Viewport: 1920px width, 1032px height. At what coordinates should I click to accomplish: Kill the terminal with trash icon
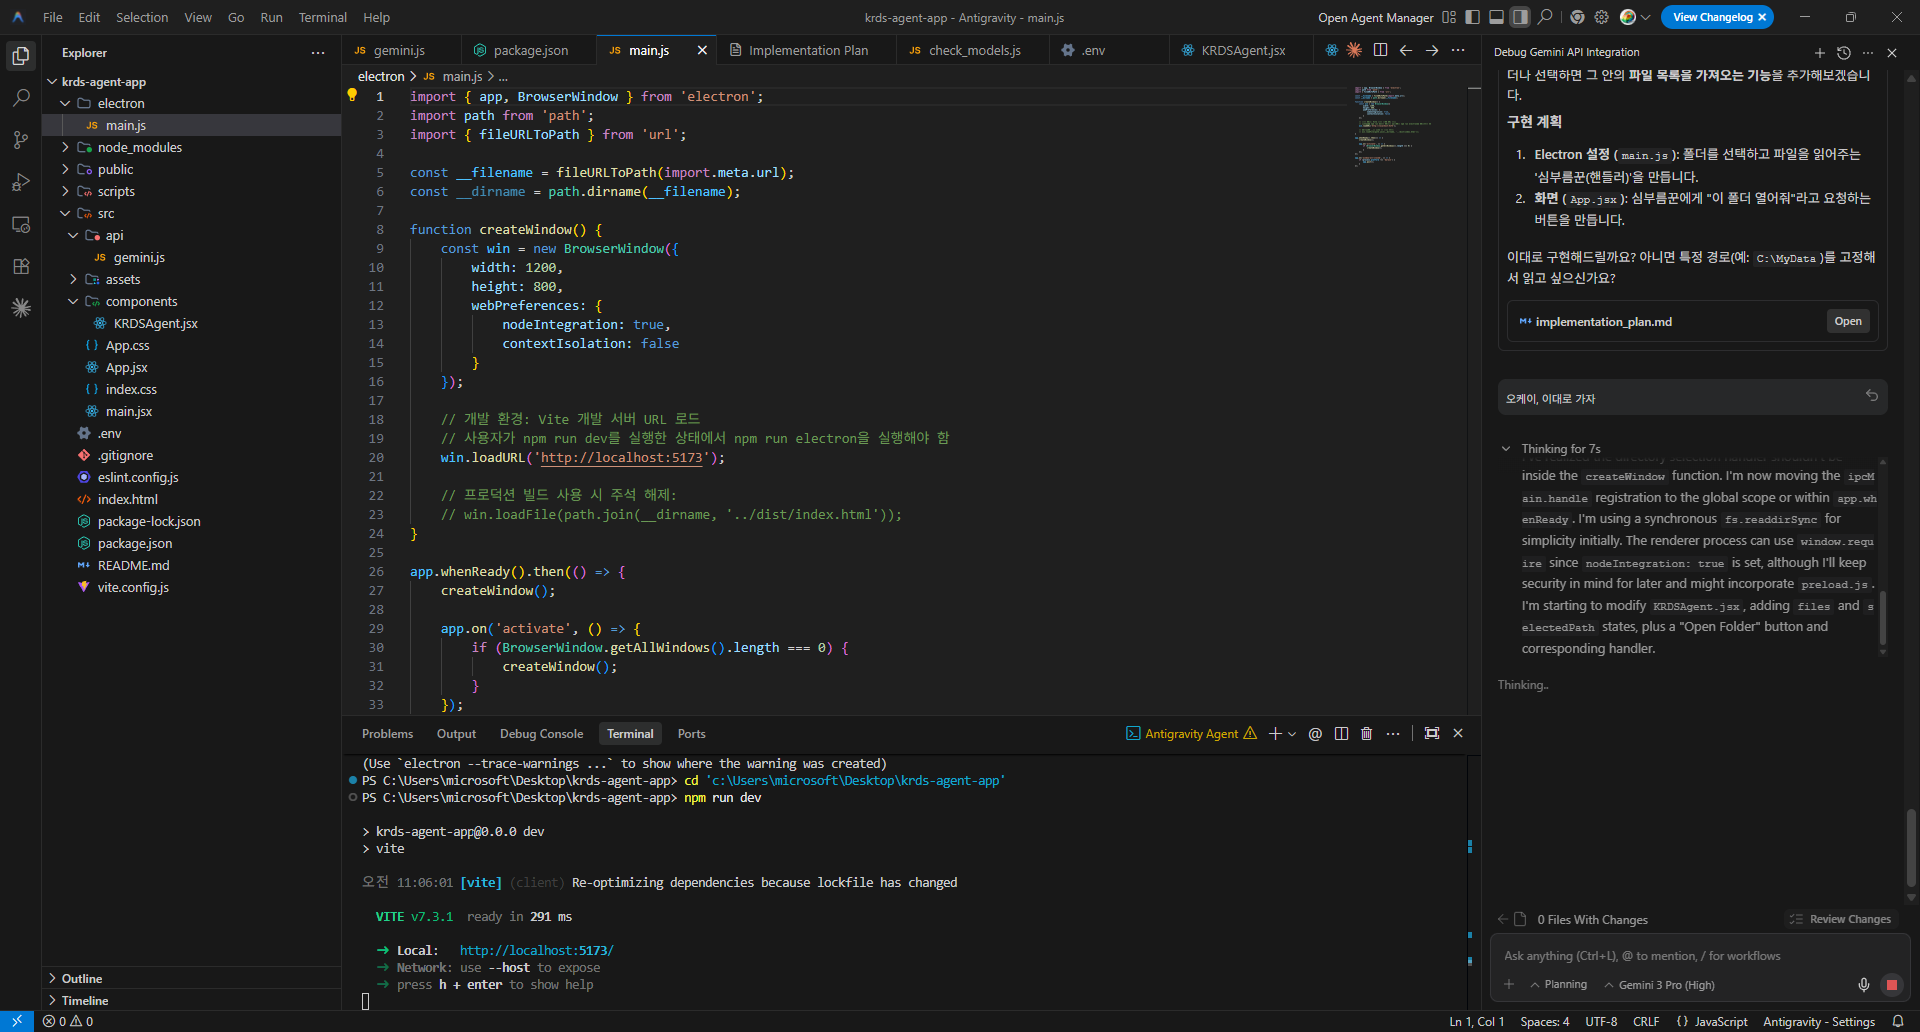pyautogui.click(x=1366, y=734)
